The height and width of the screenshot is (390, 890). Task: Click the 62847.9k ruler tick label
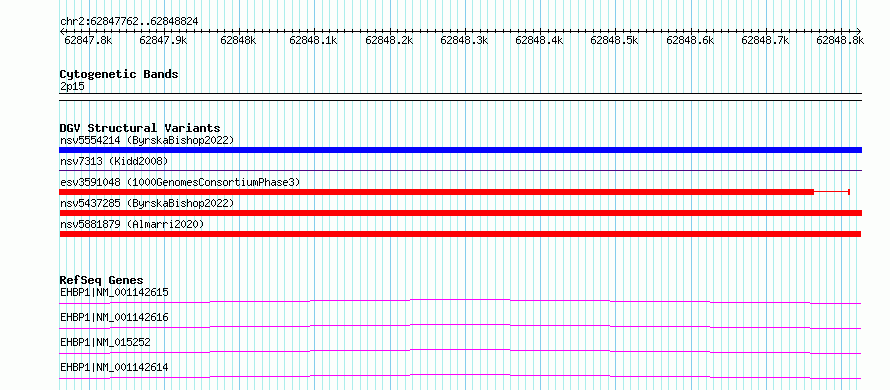163,40
